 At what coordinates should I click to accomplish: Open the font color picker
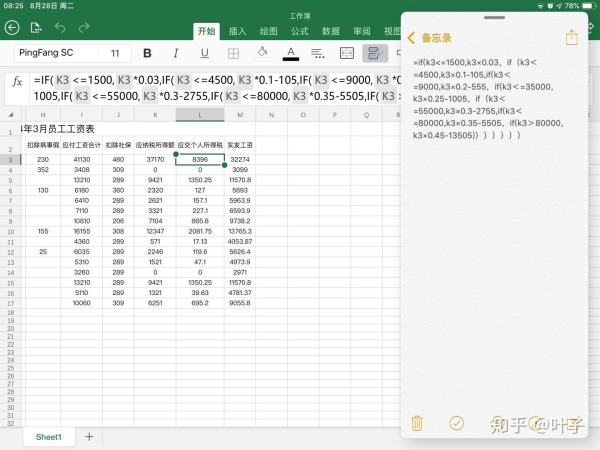click(291, 53)
